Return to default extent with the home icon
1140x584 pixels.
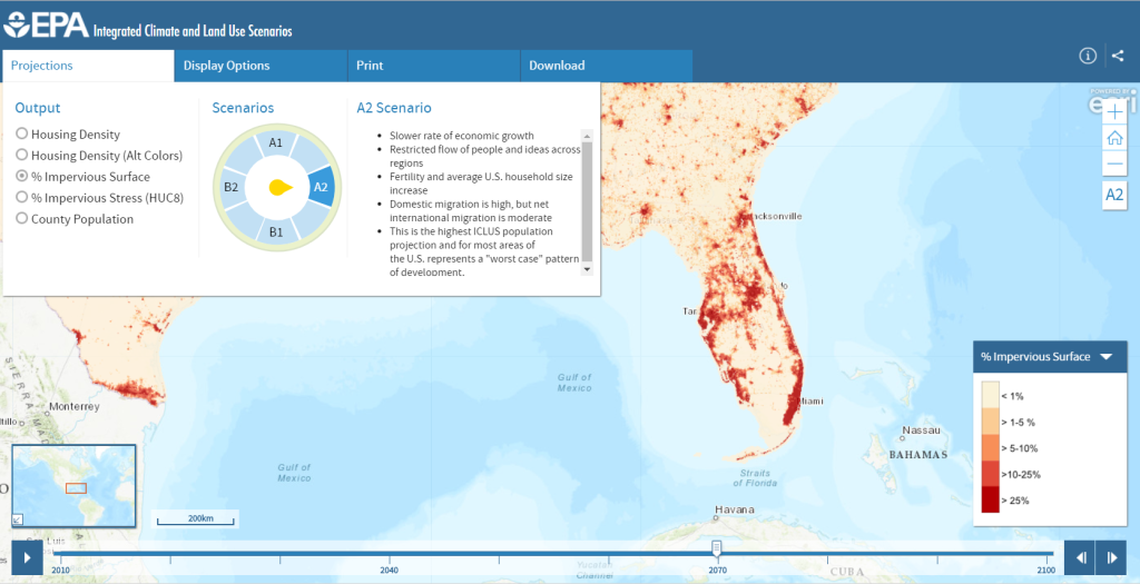tap(1114, 137)
